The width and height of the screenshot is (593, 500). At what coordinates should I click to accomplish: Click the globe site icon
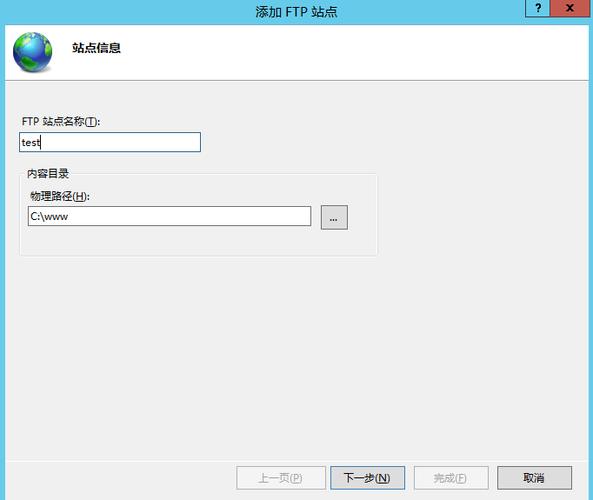33,52
